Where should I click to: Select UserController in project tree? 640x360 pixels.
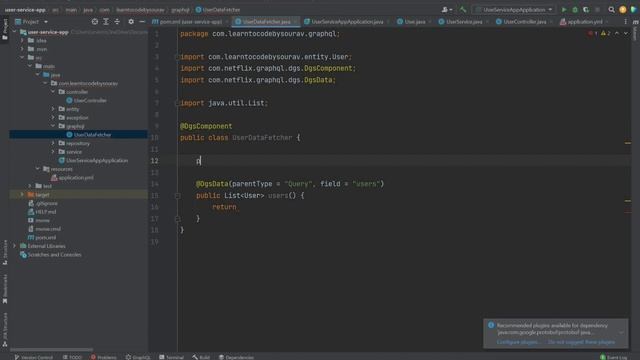(x=86, y=100)
